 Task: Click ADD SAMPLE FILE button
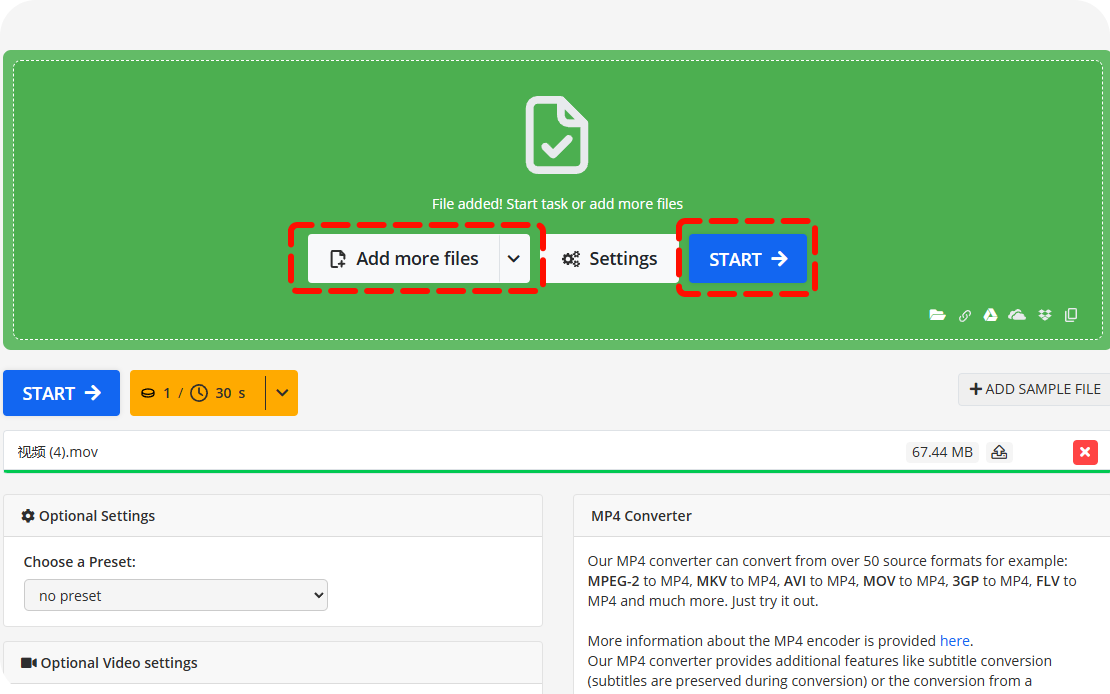coord(1034,389)
